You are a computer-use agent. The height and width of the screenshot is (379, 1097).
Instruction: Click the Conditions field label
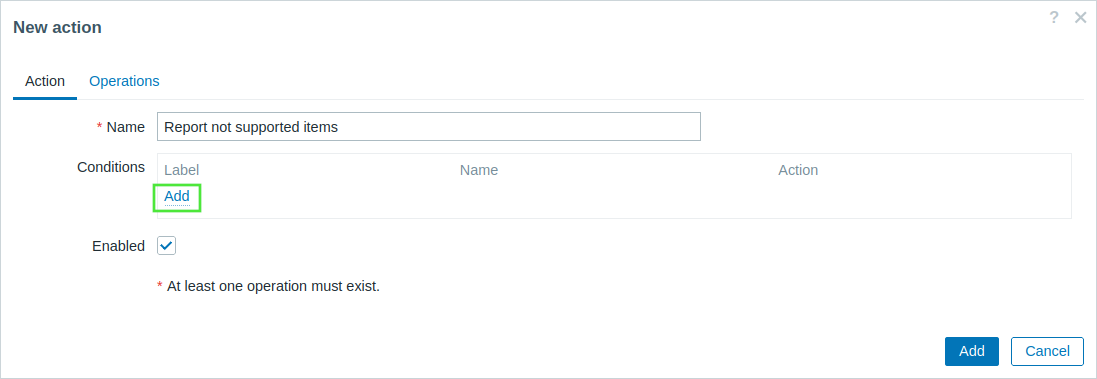[x=111, y=167]
